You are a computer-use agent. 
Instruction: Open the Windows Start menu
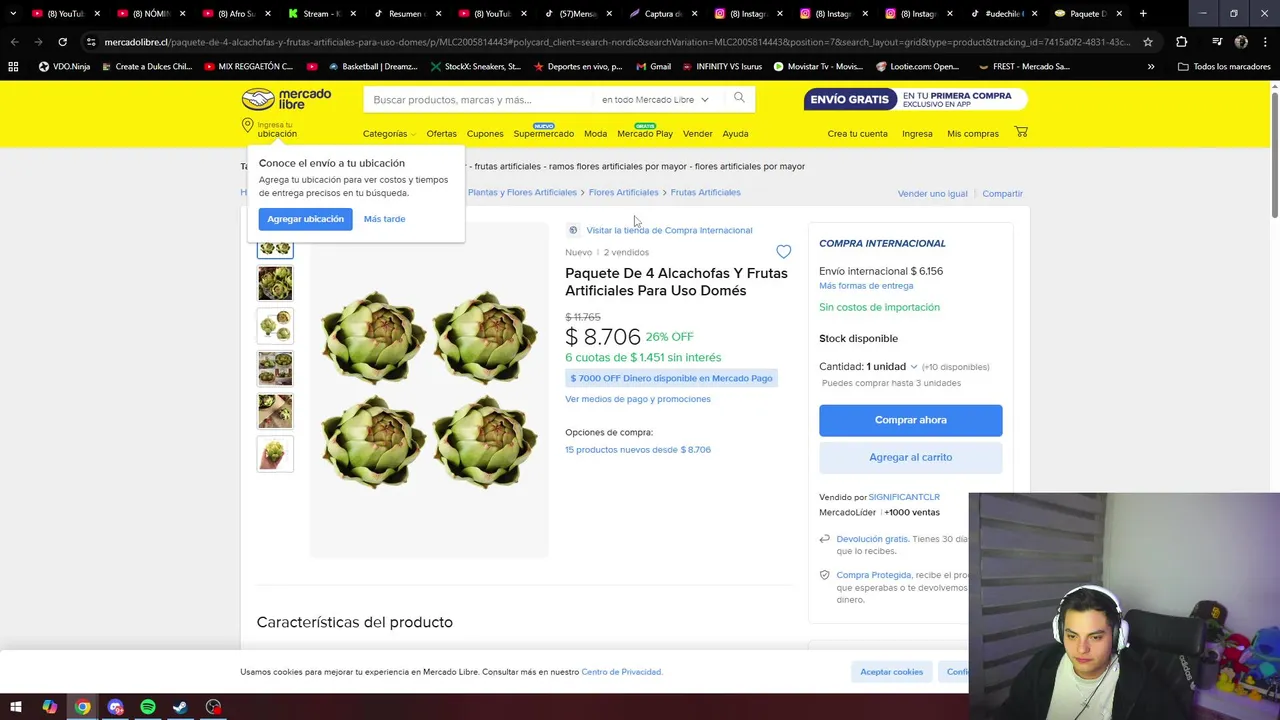pos(16,707)
